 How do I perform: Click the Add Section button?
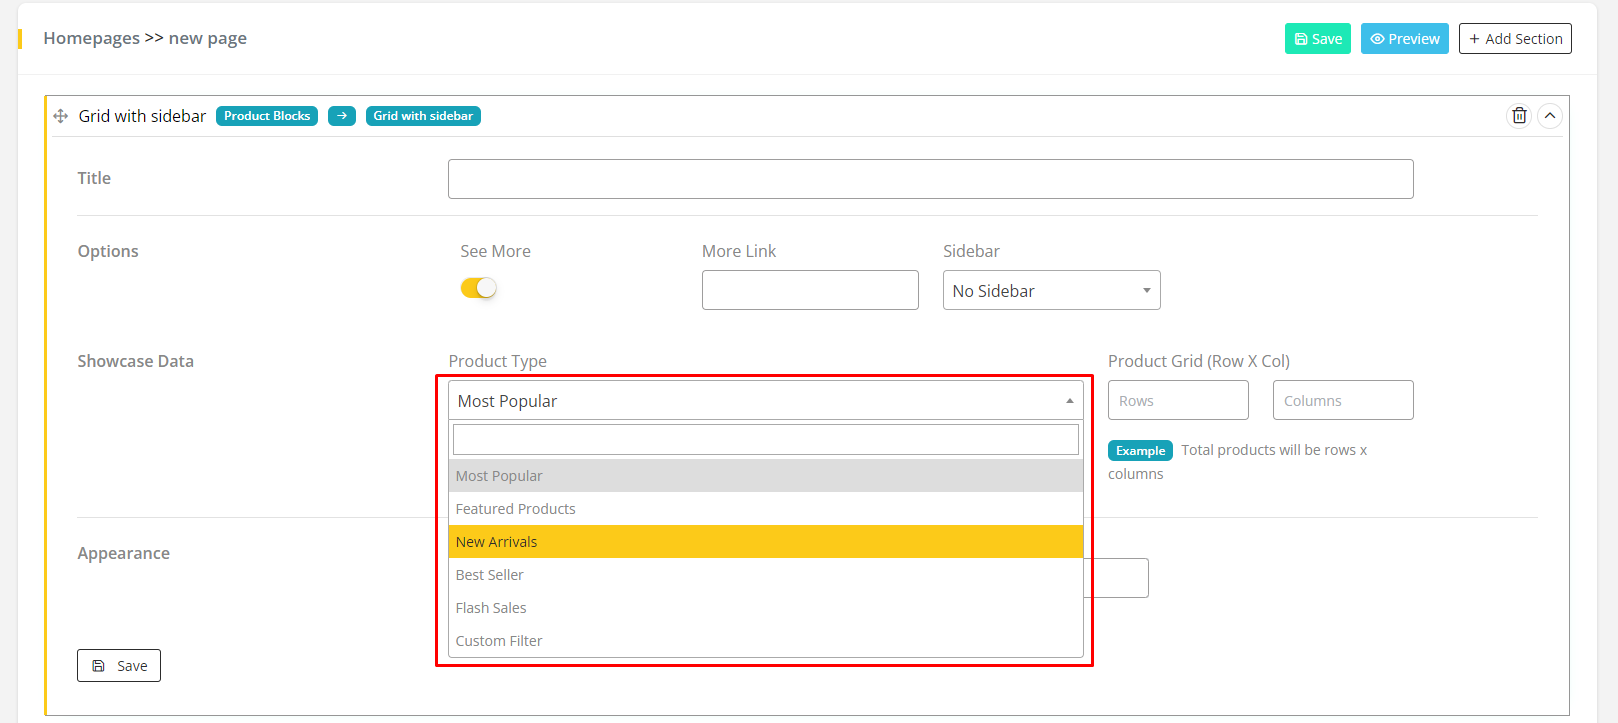[1515, 39]
